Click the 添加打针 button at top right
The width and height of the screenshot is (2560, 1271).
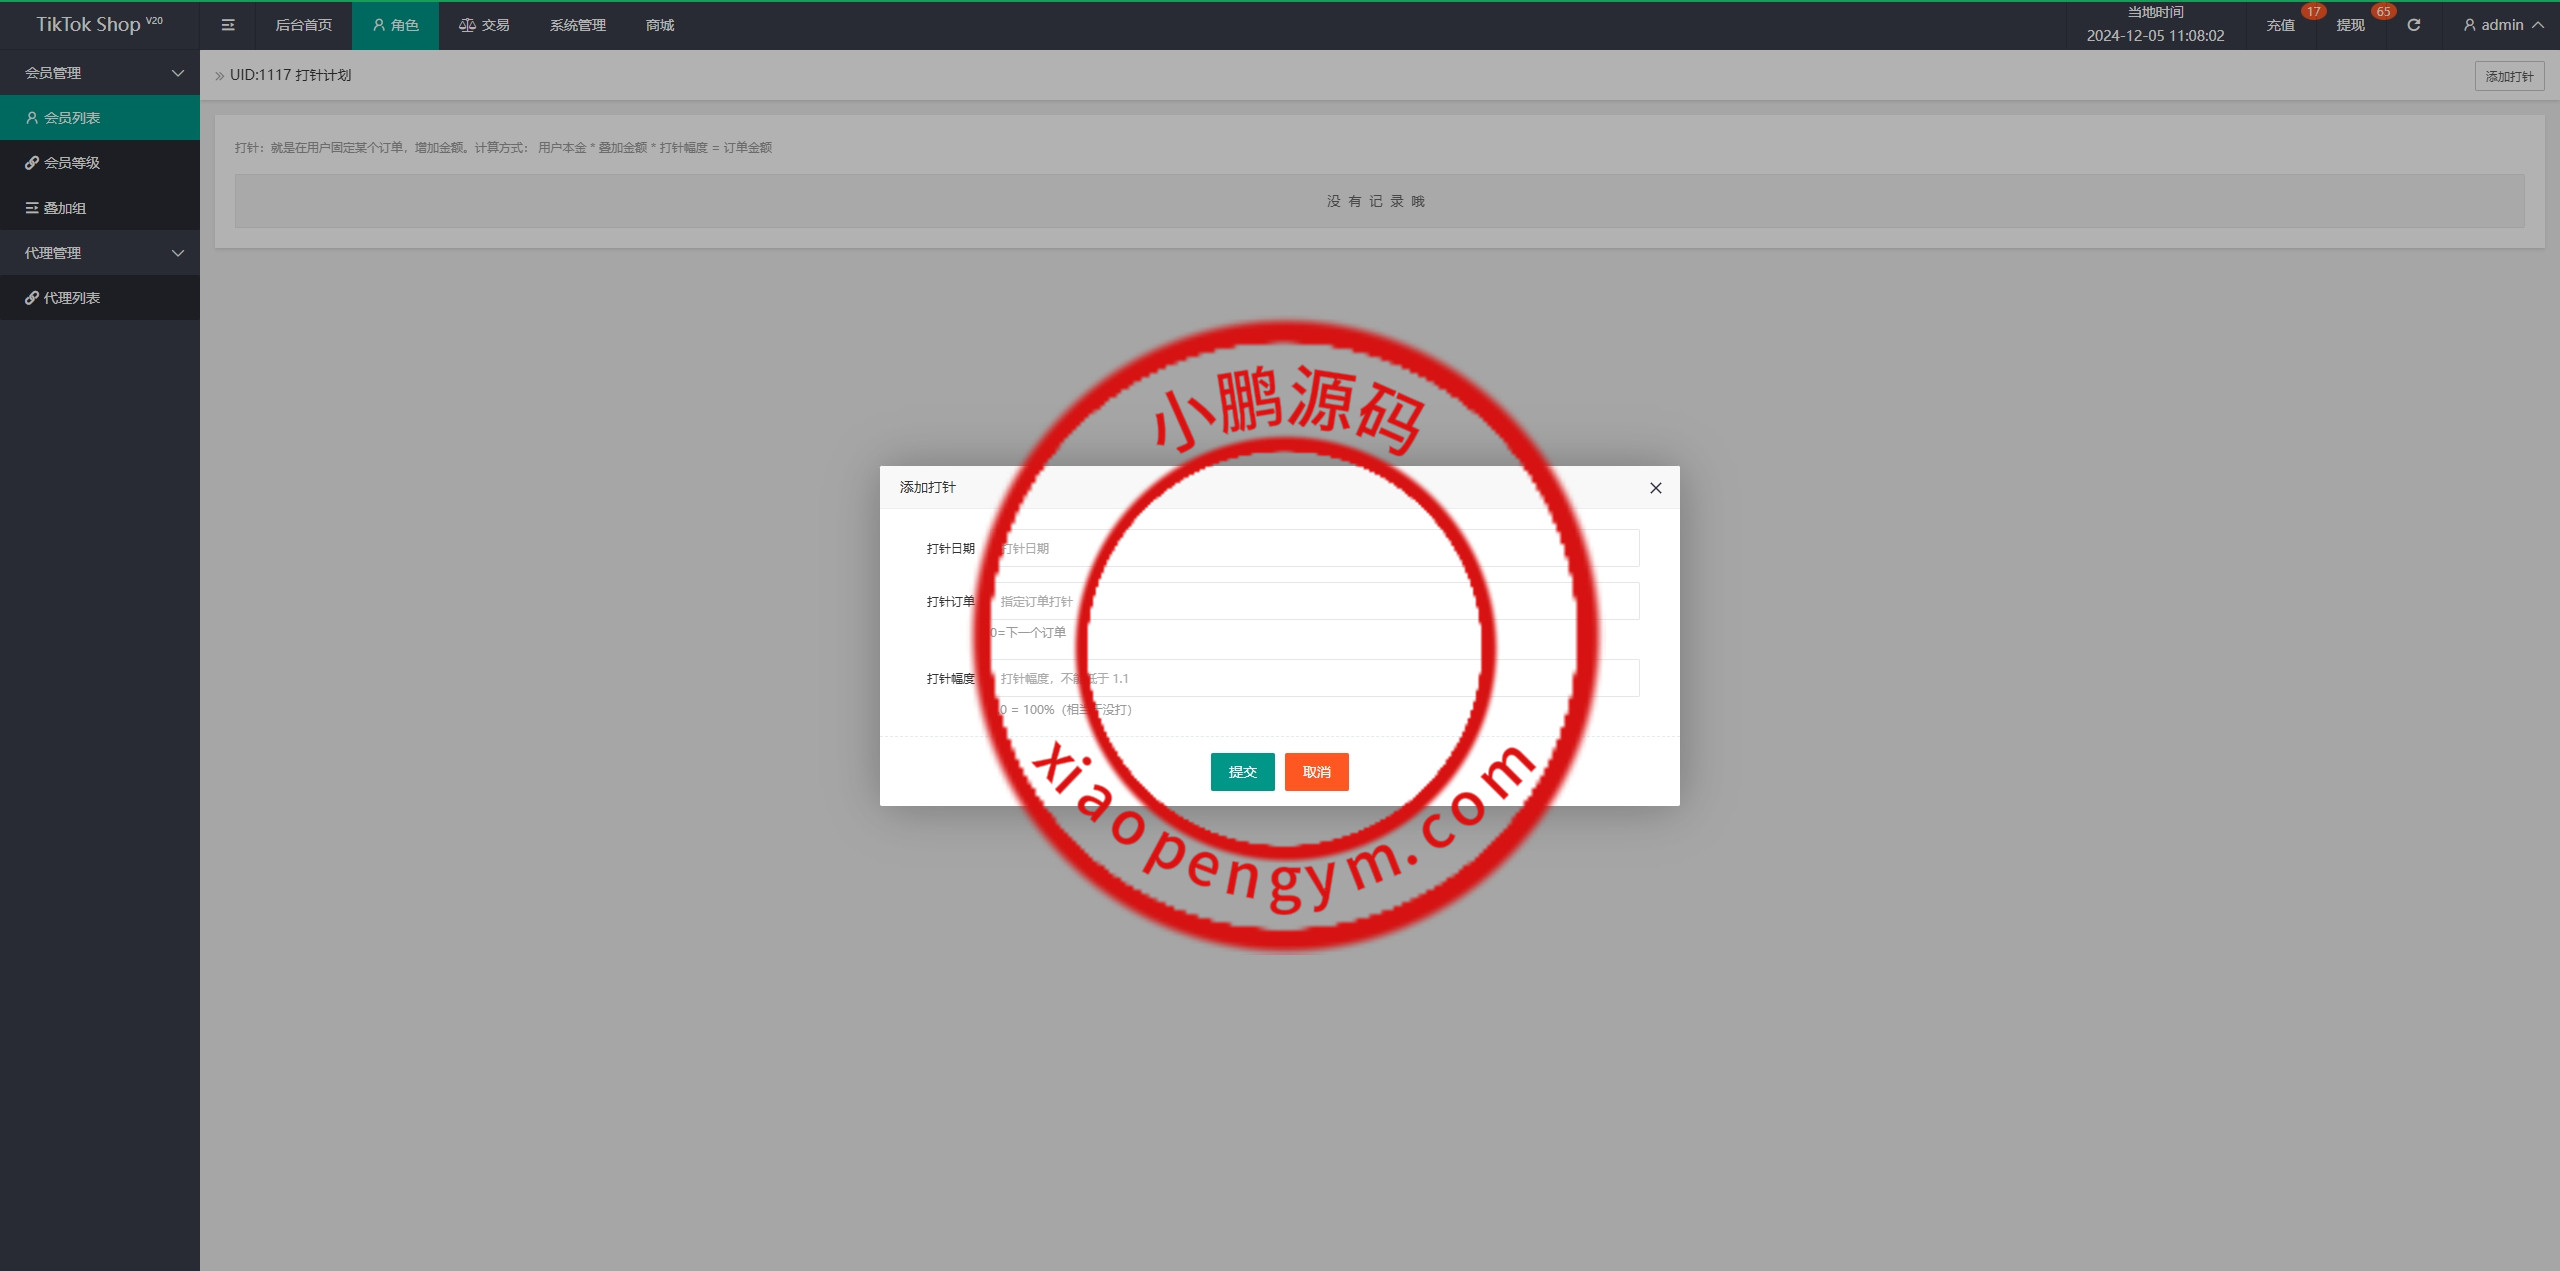click(x=2509, y=76)
